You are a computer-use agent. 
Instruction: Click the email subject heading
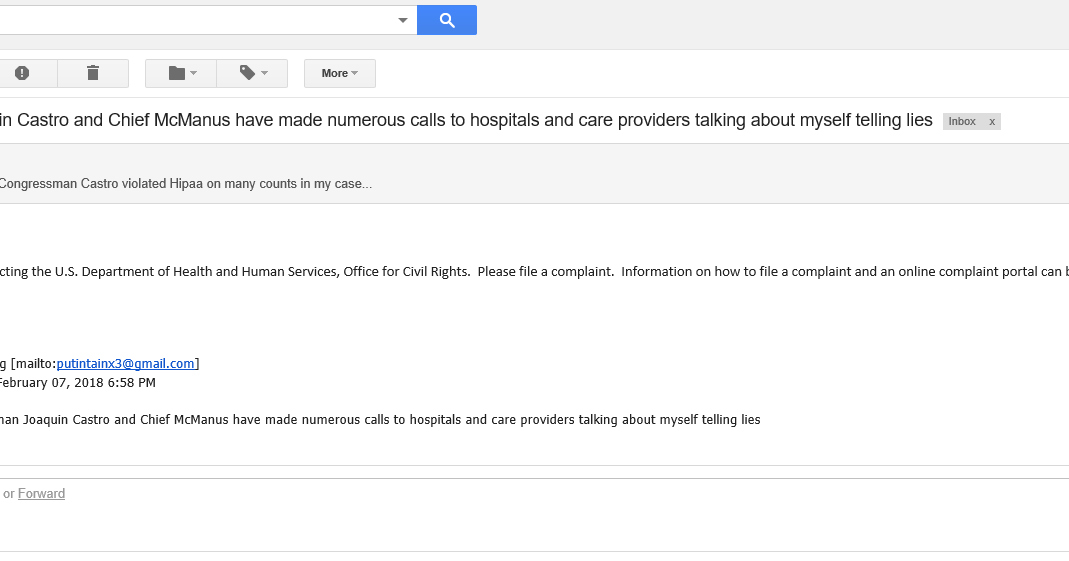[466, 121]
